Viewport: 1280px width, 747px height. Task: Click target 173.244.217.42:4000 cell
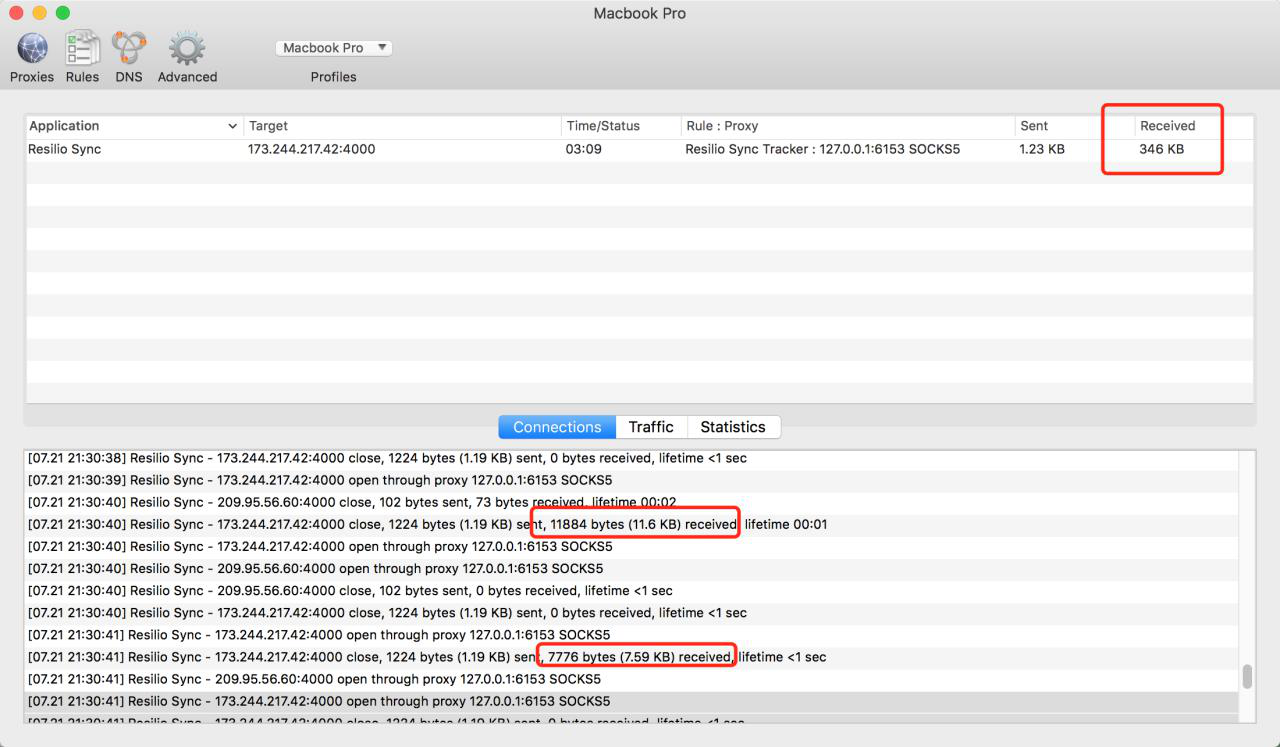312,150
